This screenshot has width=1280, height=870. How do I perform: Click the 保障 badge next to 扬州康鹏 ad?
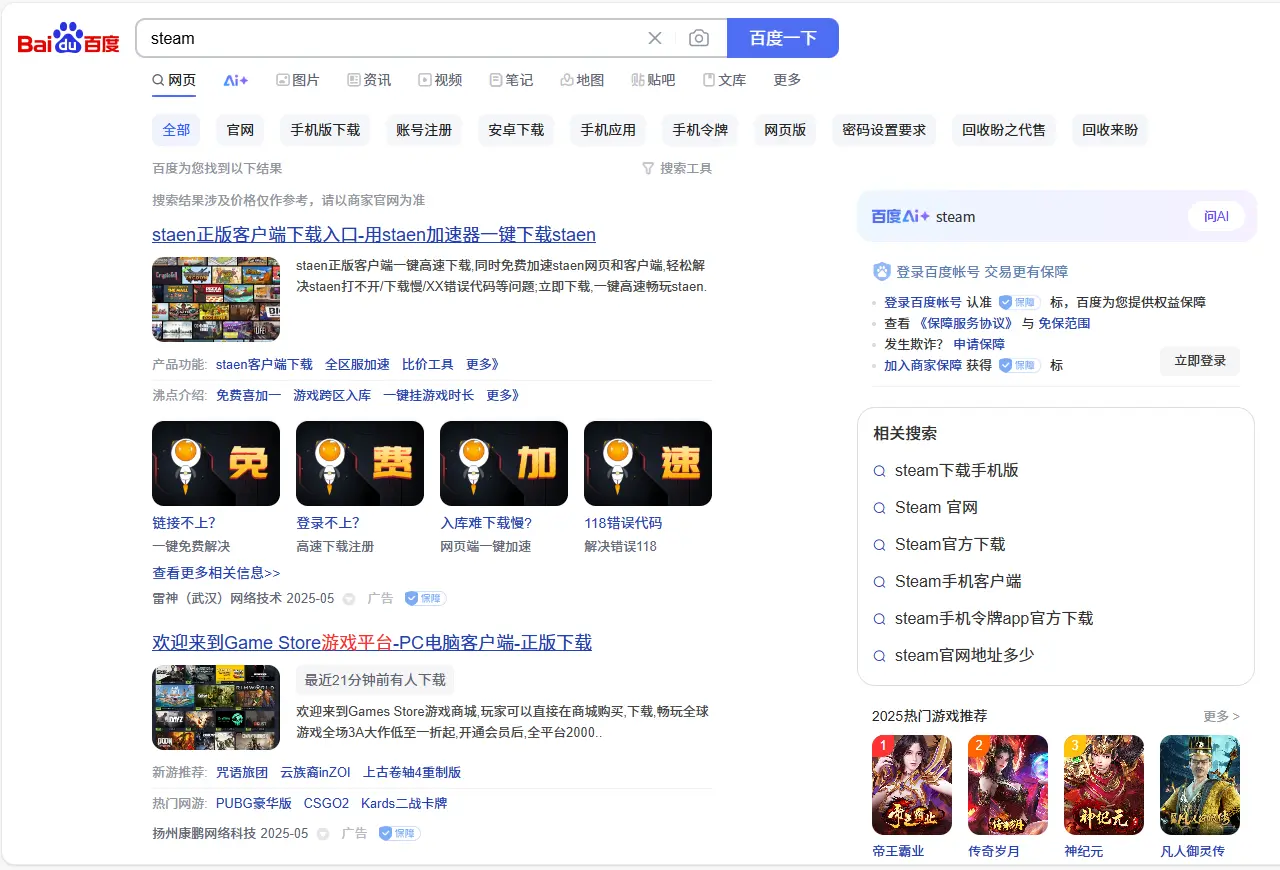point(399,833)
